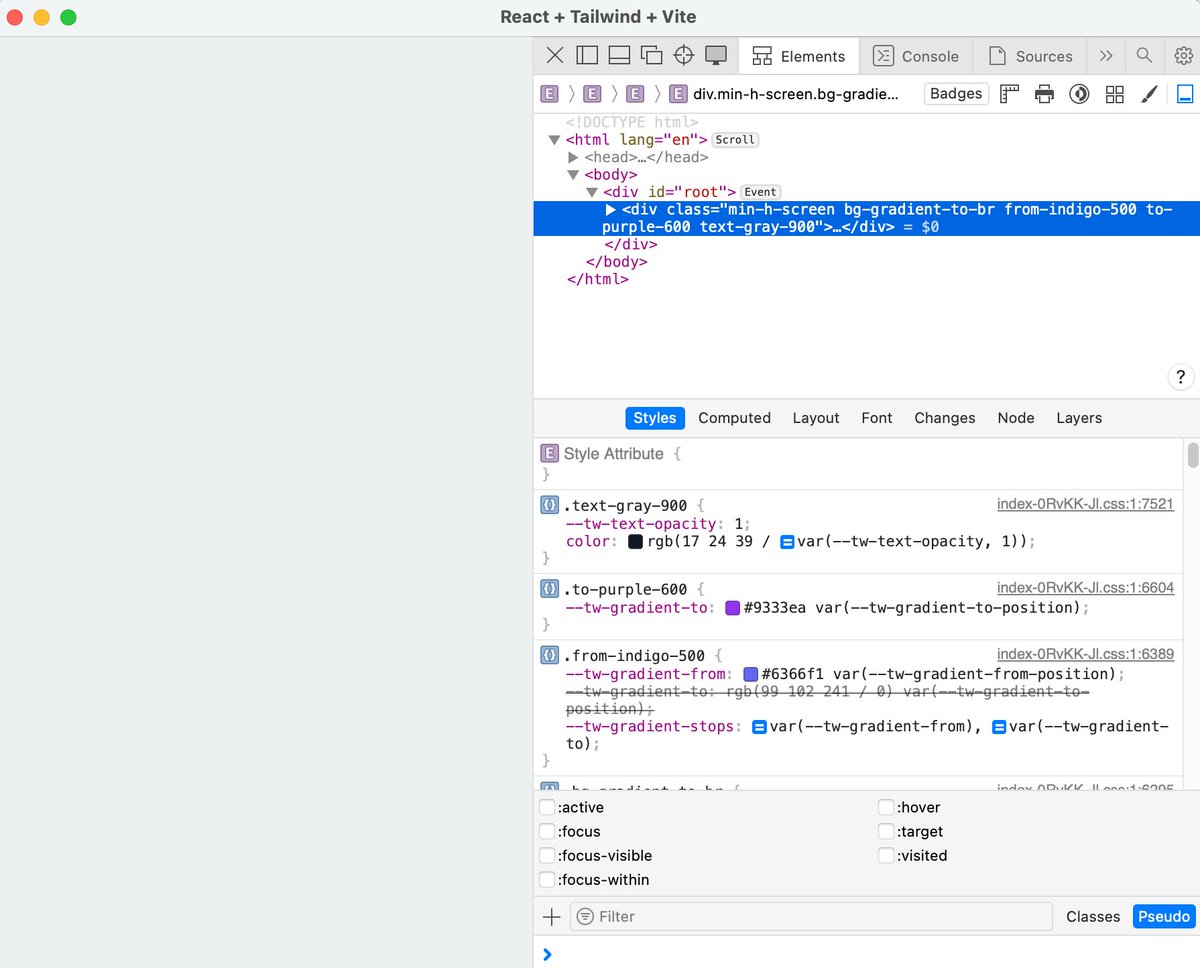This screenshot has height=968, width=1200.
Task: Toggle the Classes button
Action: 1093,916
